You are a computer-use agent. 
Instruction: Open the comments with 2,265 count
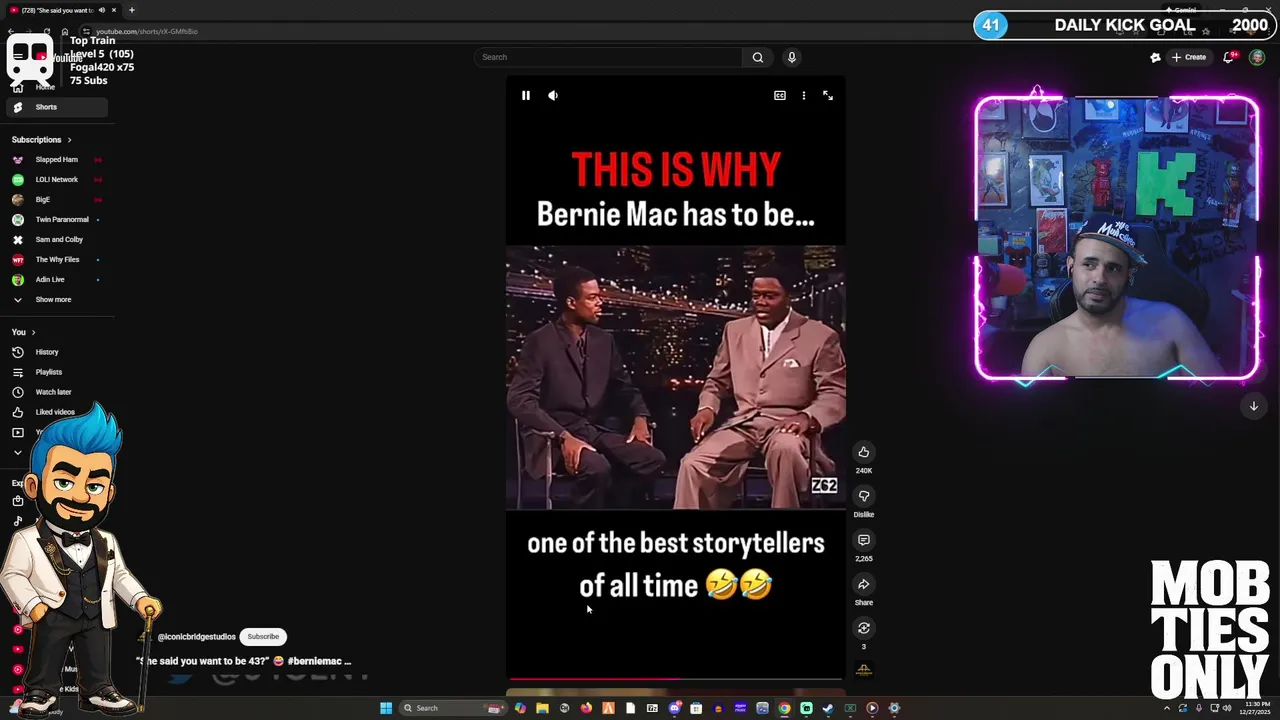[x=864, y=540]
